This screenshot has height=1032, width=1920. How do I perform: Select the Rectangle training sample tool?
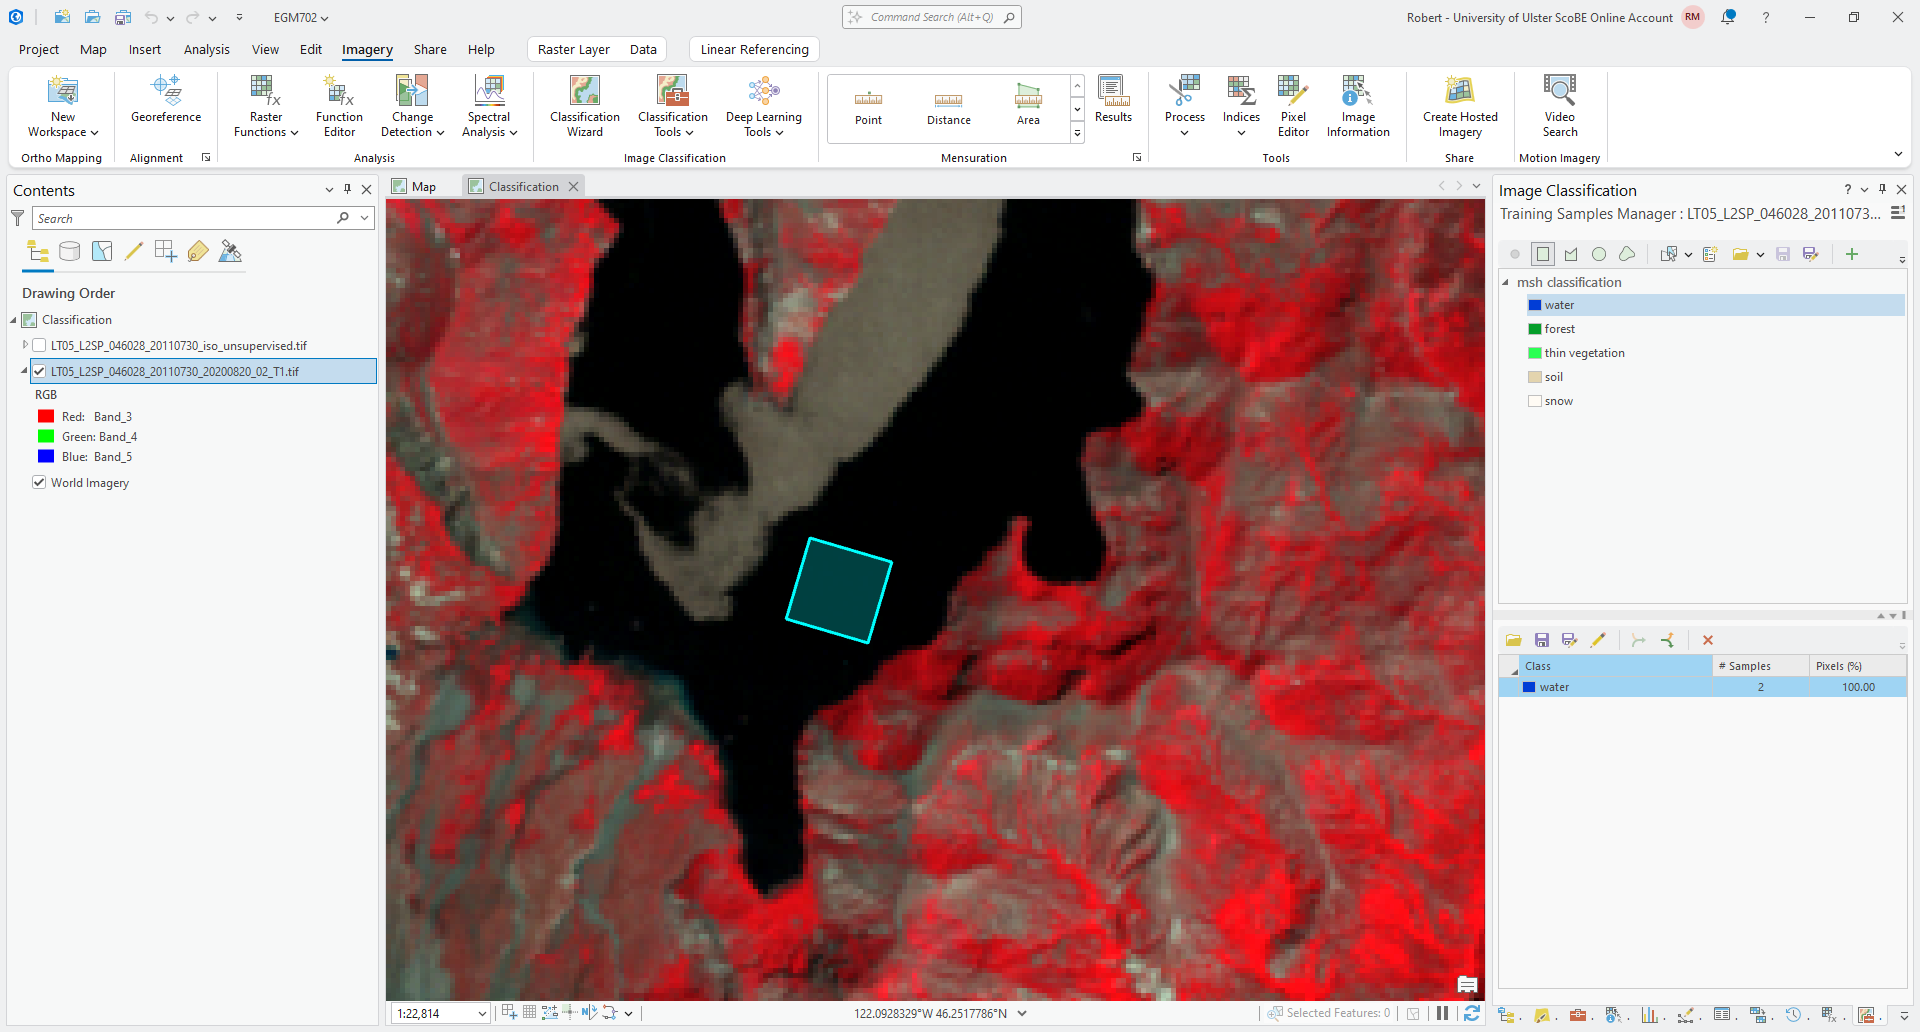pyautogui.click(x=1543, y=254)
